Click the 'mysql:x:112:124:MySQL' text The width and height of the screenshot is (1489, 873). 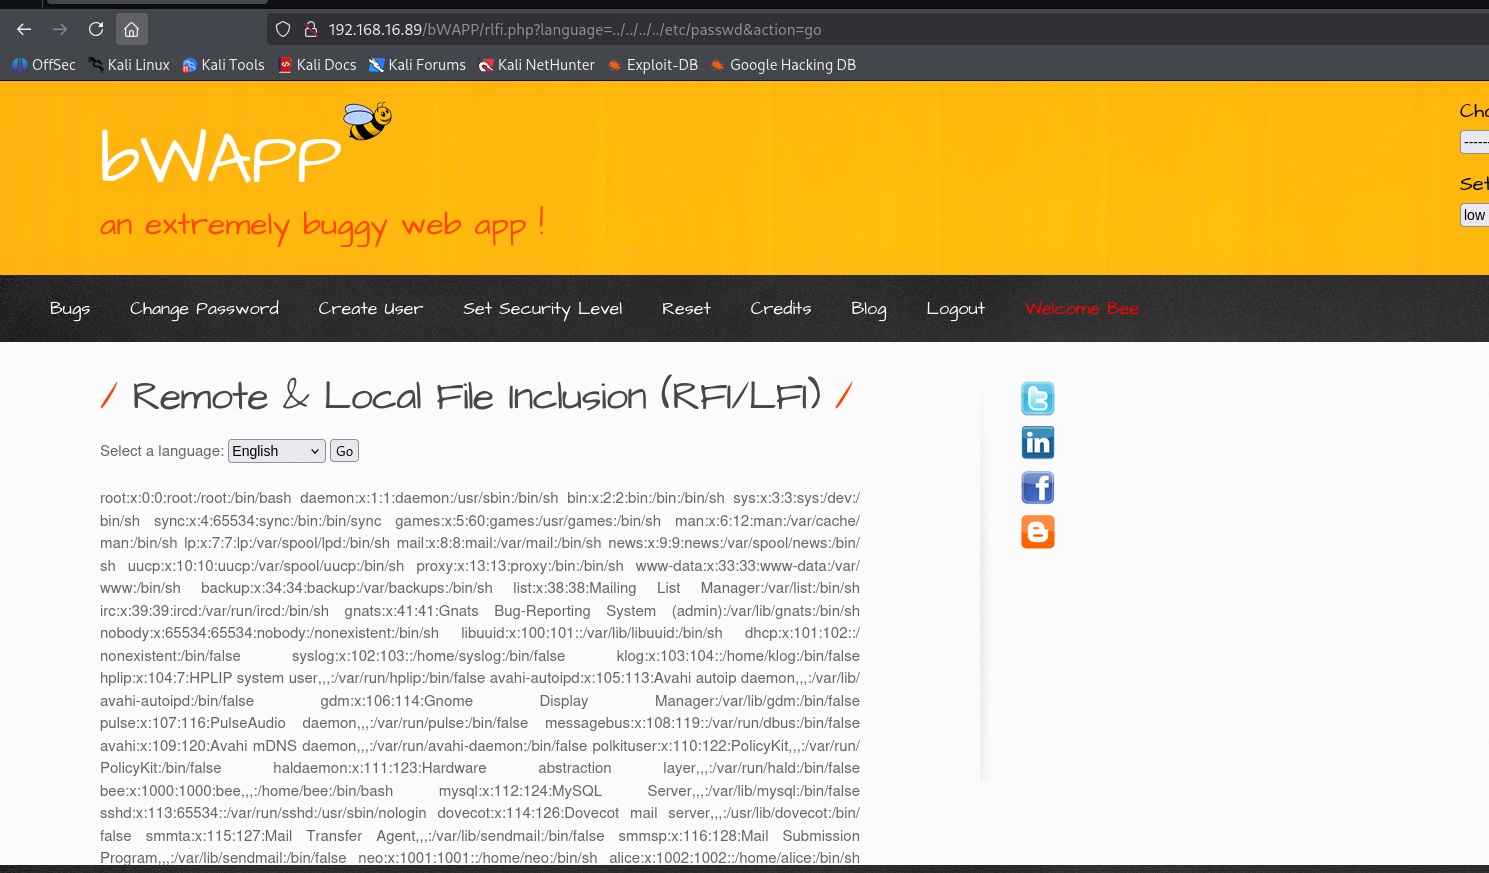[520, 791]
